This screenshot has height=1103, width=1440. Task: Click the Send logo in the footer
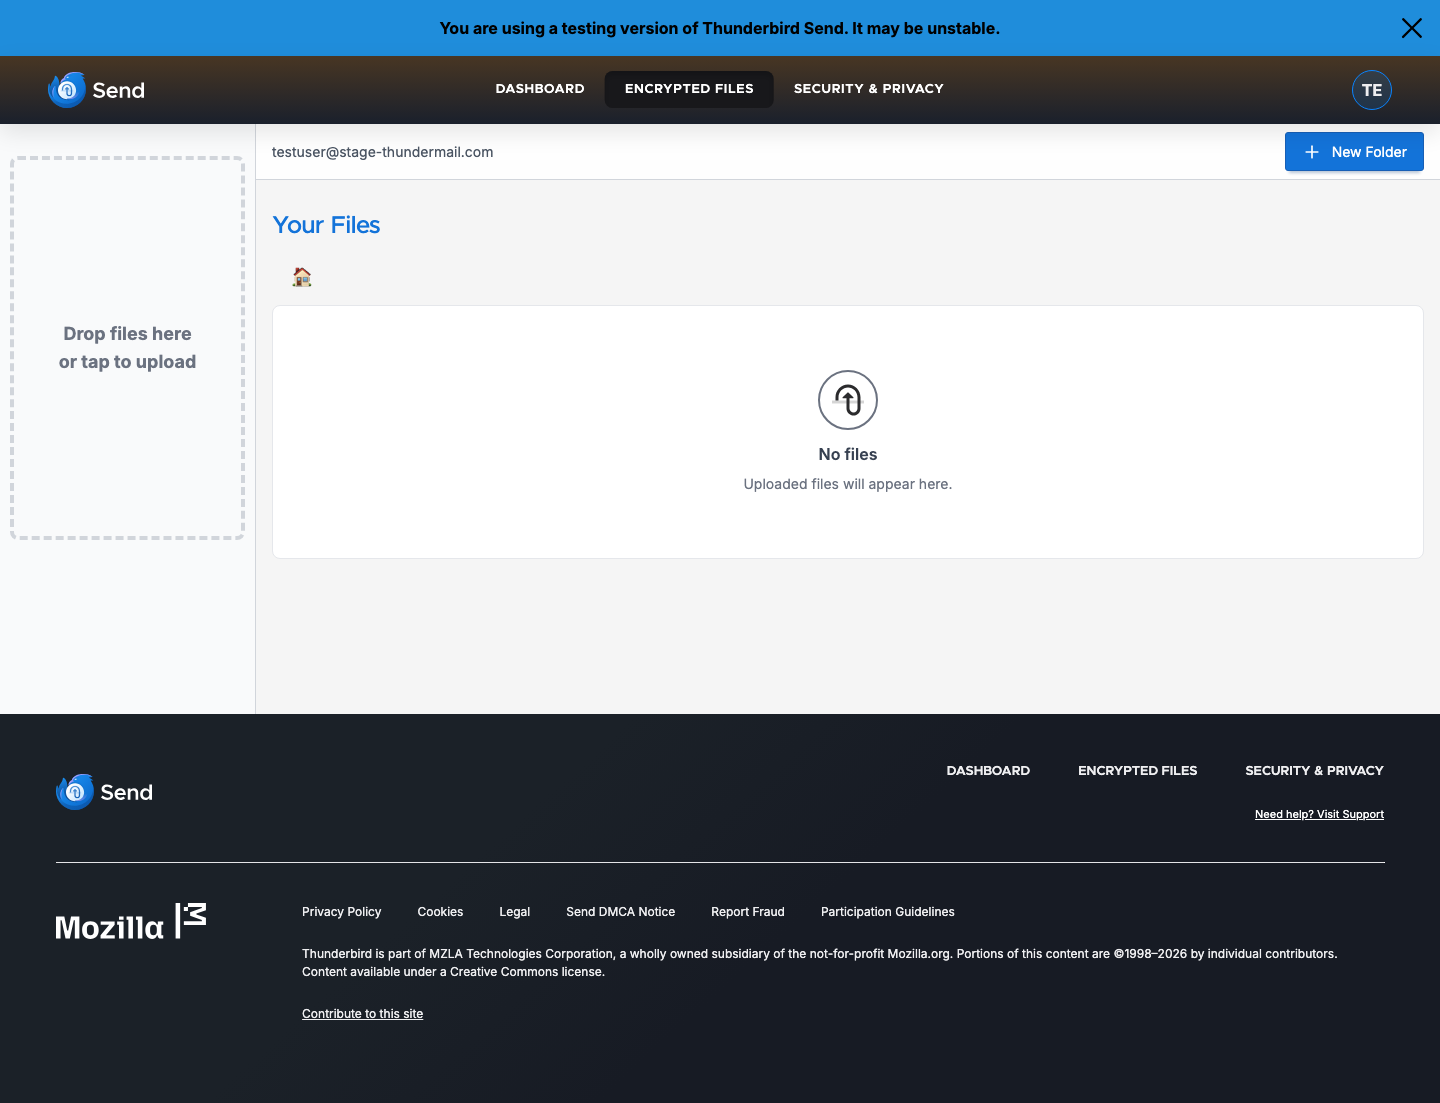click(x=104, y=792)
